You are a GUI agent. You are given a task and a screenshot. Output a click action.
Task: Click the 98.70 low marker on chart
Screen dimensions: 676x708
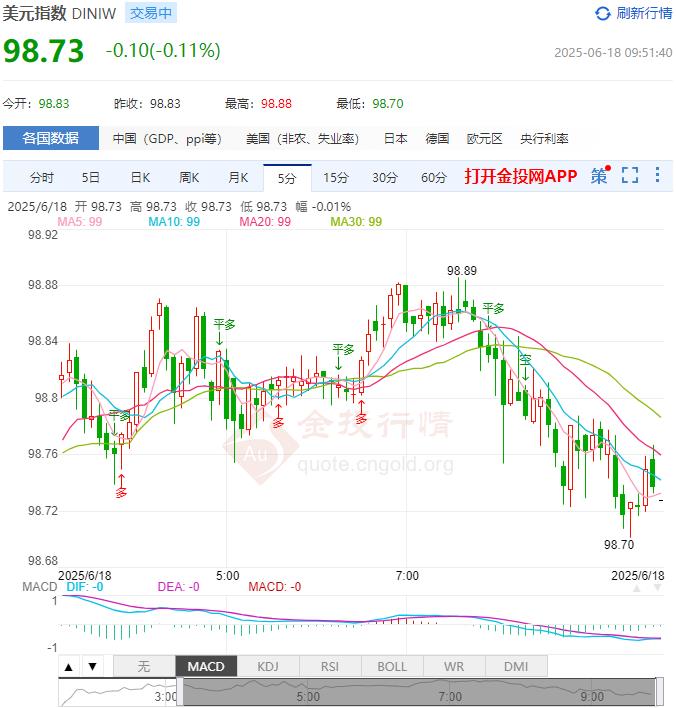[x=619, y=545]
